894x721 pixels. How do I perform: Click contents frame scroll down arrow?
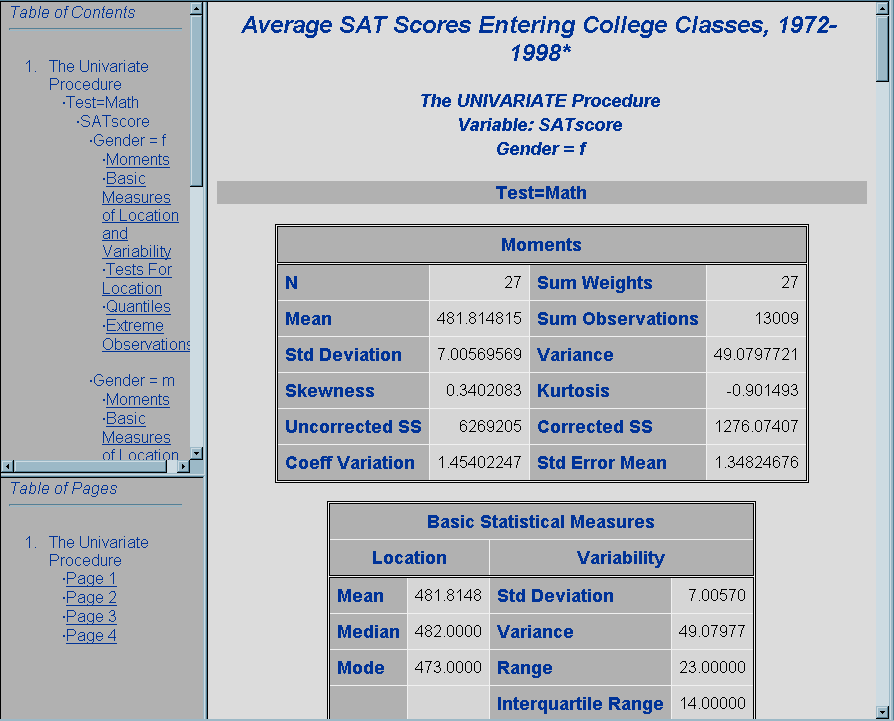click(197, 453)
